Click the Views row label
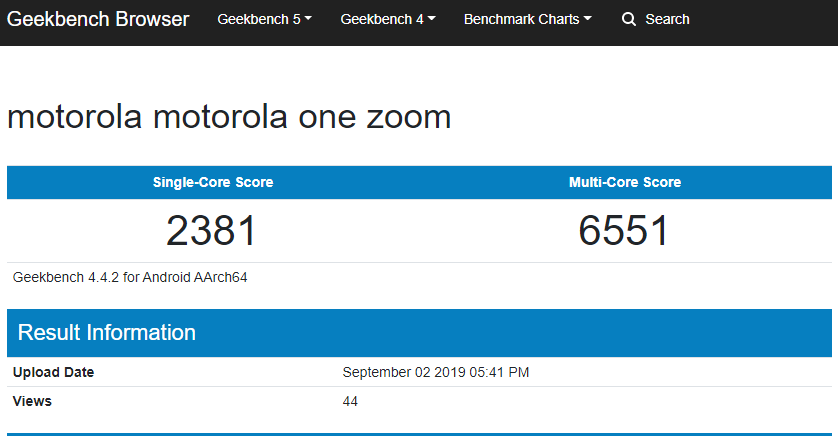This screenshot has height=436, width=838. (32, 401)
